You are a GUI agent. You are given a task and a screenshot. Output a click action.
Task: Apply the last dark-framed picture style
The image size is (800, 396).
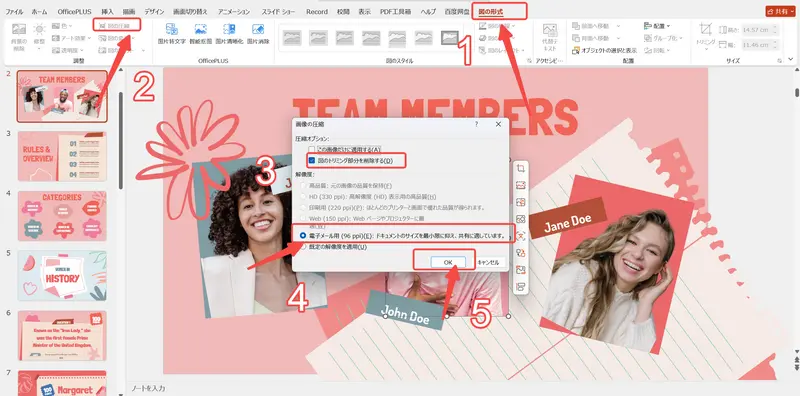pyautogui.click(x=449, y=37)
